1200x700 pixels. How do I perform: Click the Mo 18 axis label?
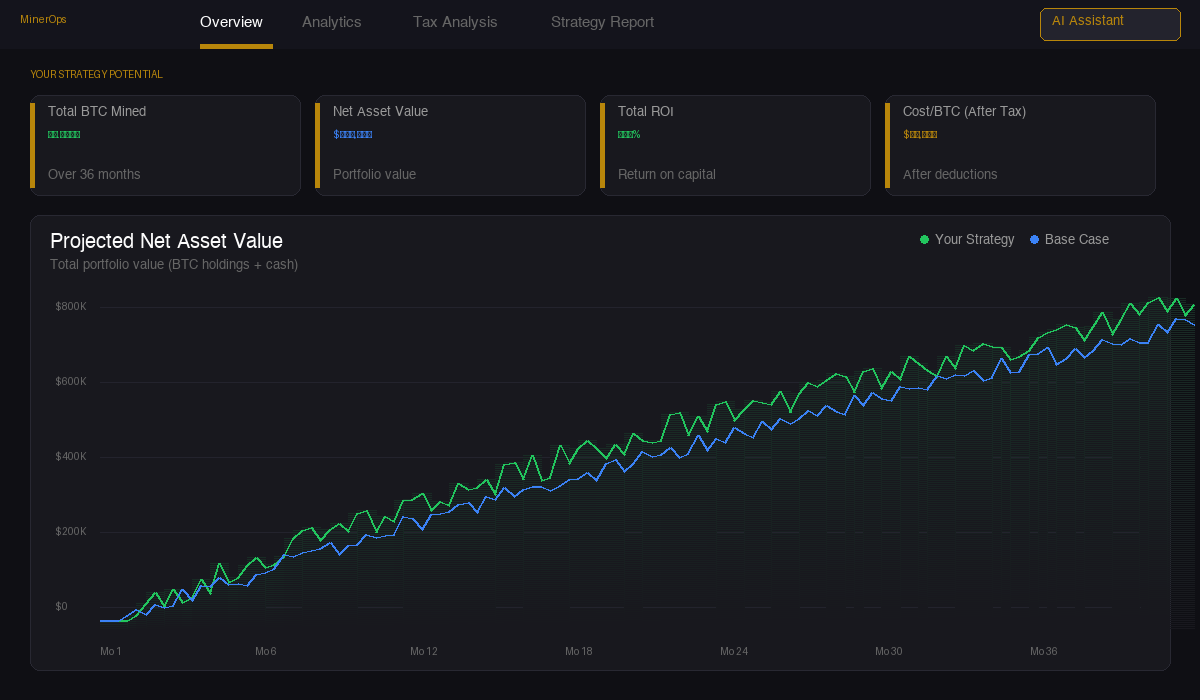(579, 651)
